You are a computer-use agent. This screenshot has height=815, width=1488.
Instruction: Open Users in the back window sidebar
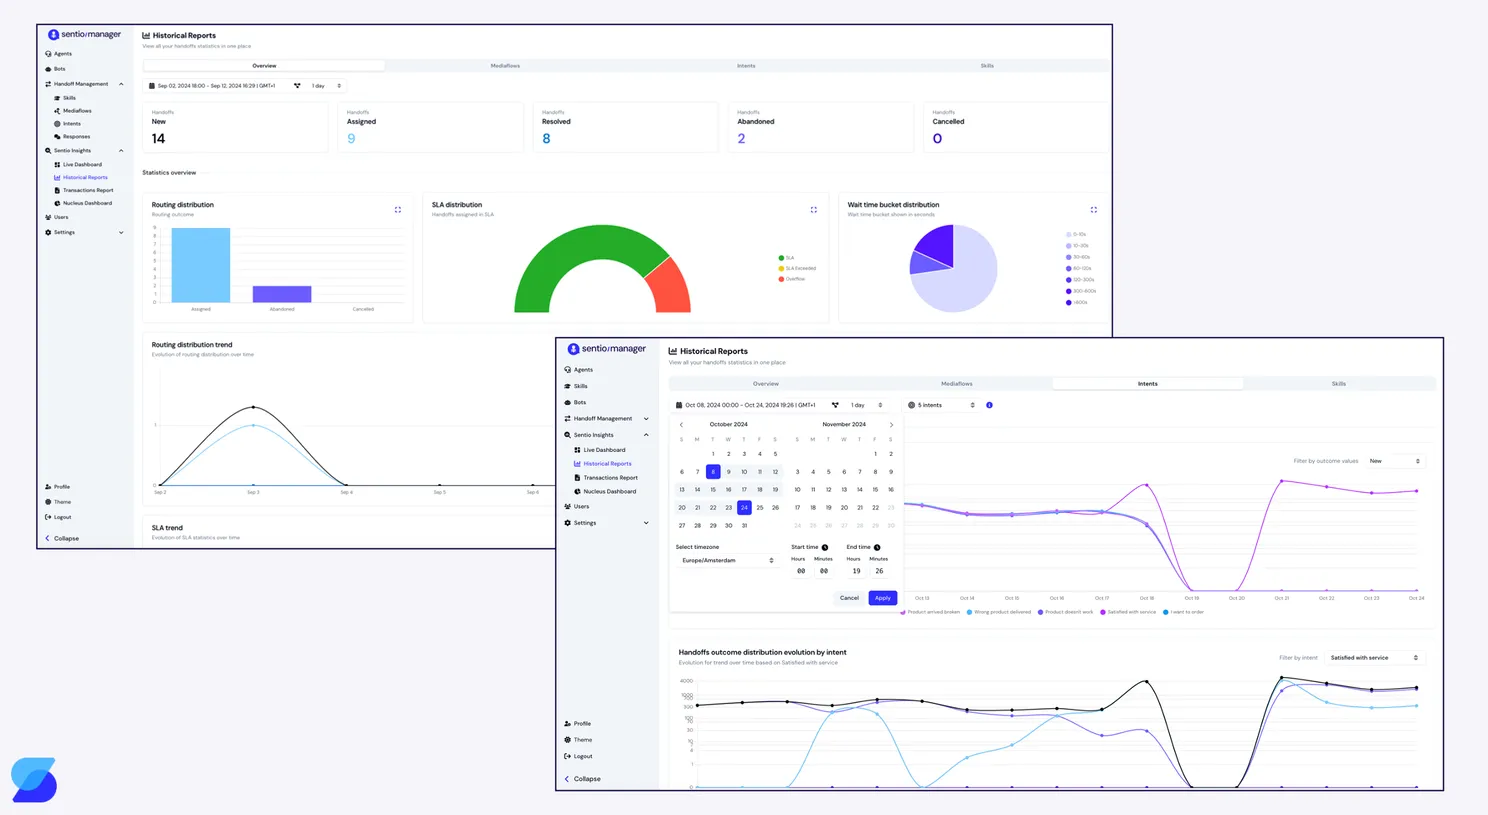pyautogui.click(x=56, y=217)
